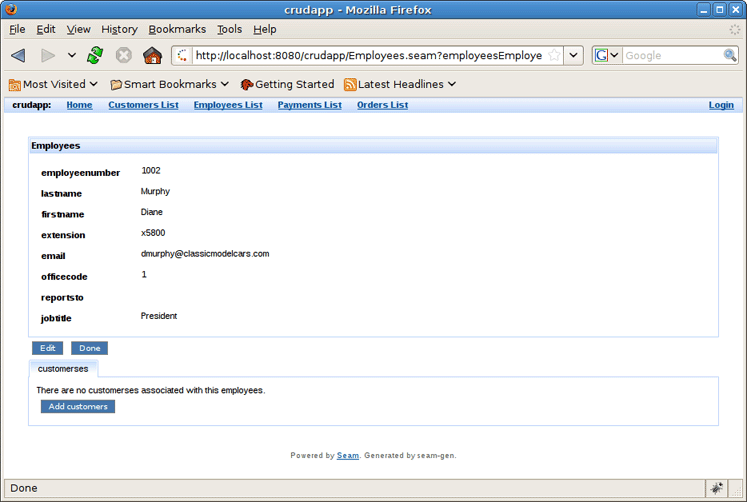
Task: Click the bug icon in status bar
Action: click(x=717, y=488)
